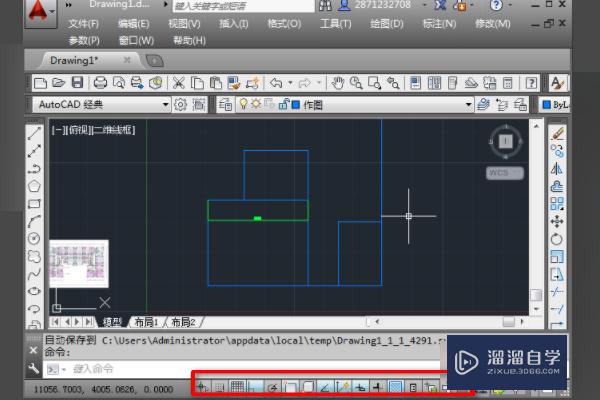Click the new drawing tab button
Viewport: 600px width, 400px height.
[x=155, y=60]
